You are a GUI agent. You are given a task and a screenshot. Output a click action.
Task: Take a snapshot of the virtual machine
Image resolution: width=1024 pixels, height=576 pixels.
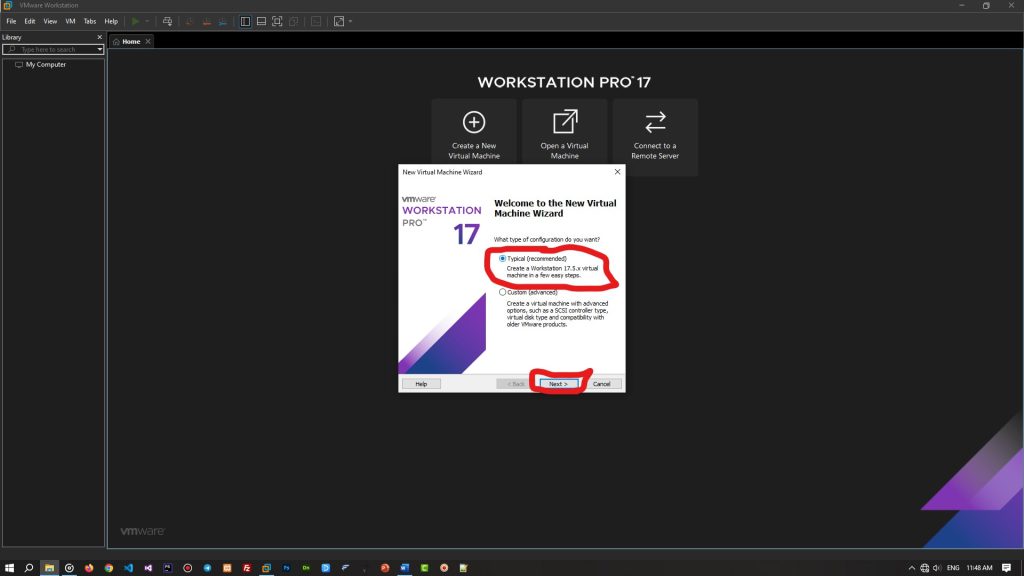coord(188,20)
